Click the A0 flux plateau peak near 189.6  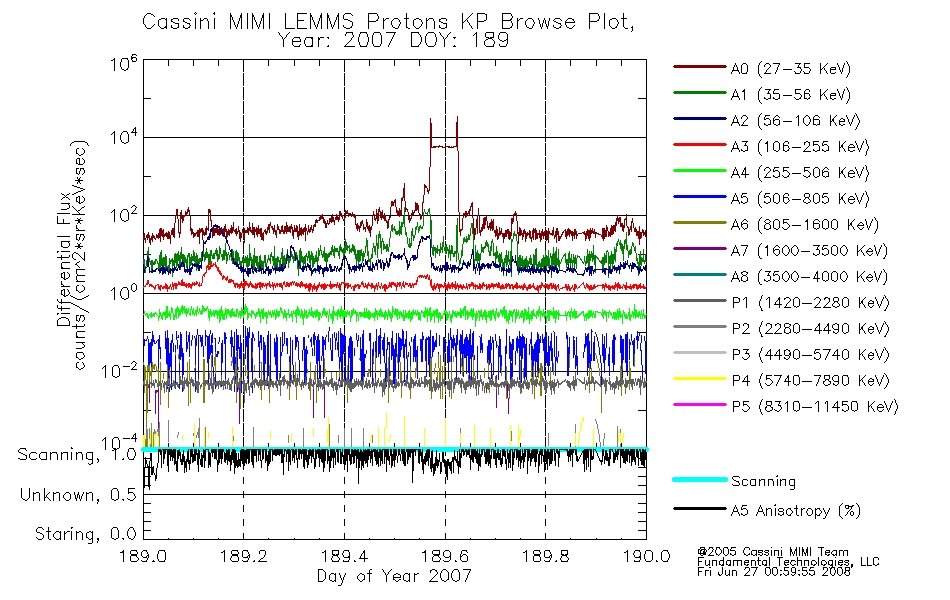[x=443, y=146]
